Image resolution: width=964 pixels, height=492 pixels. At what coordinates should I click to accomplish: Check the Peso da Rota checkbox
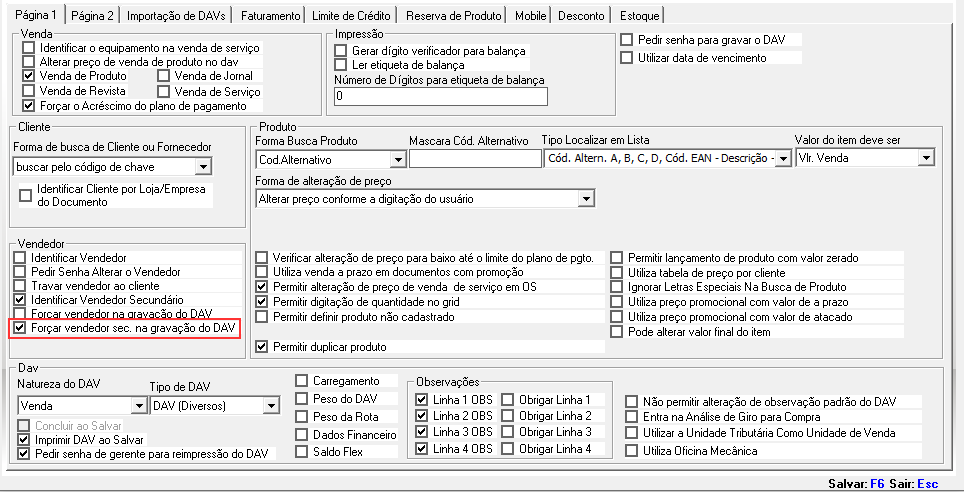tap(301, 416)
